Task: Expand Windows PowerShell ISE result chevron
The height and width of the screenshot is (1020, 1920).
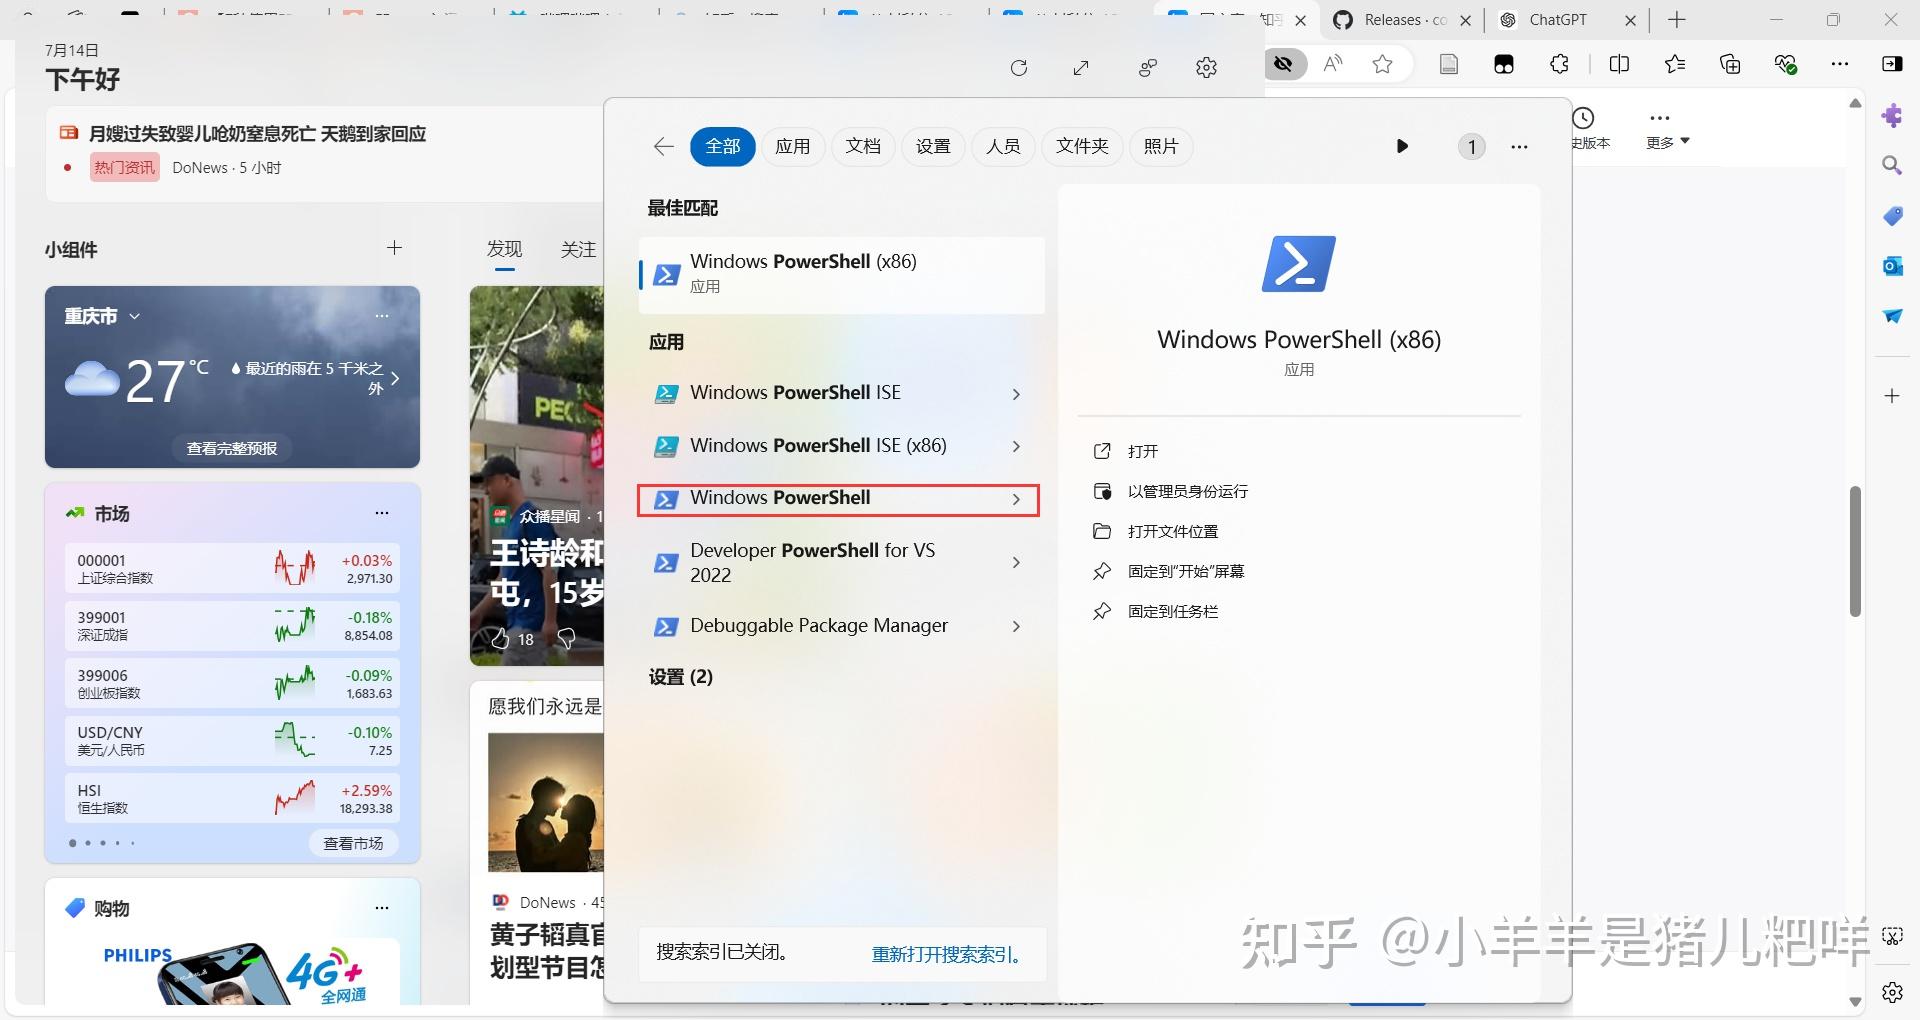Action: click(x=1016, y=393)
